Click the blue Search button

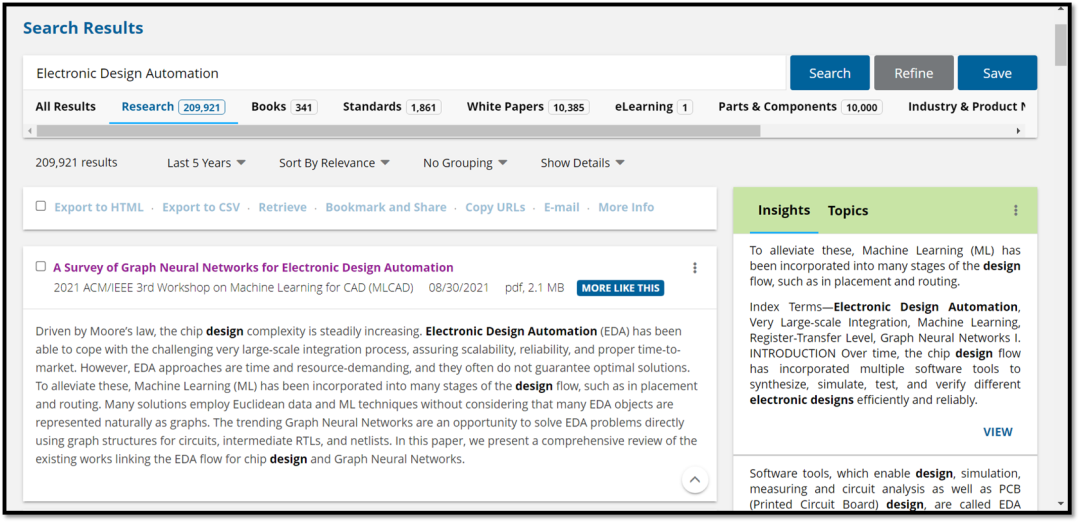[829, 73]
